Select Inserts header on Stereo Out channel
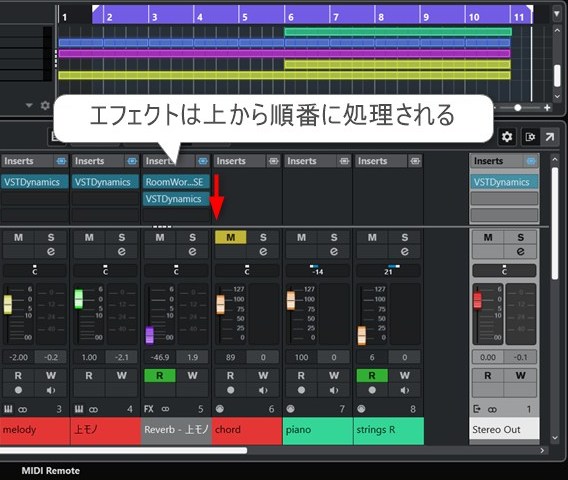 498,161
